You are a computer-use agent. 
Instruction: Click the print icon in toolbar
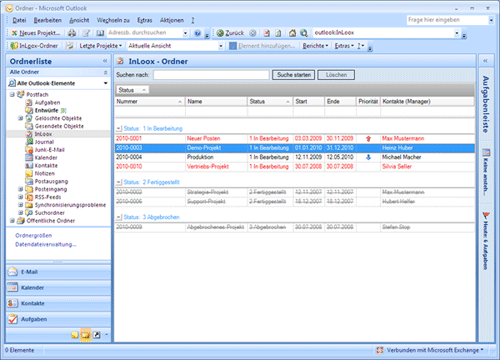(x=72, y=33)
